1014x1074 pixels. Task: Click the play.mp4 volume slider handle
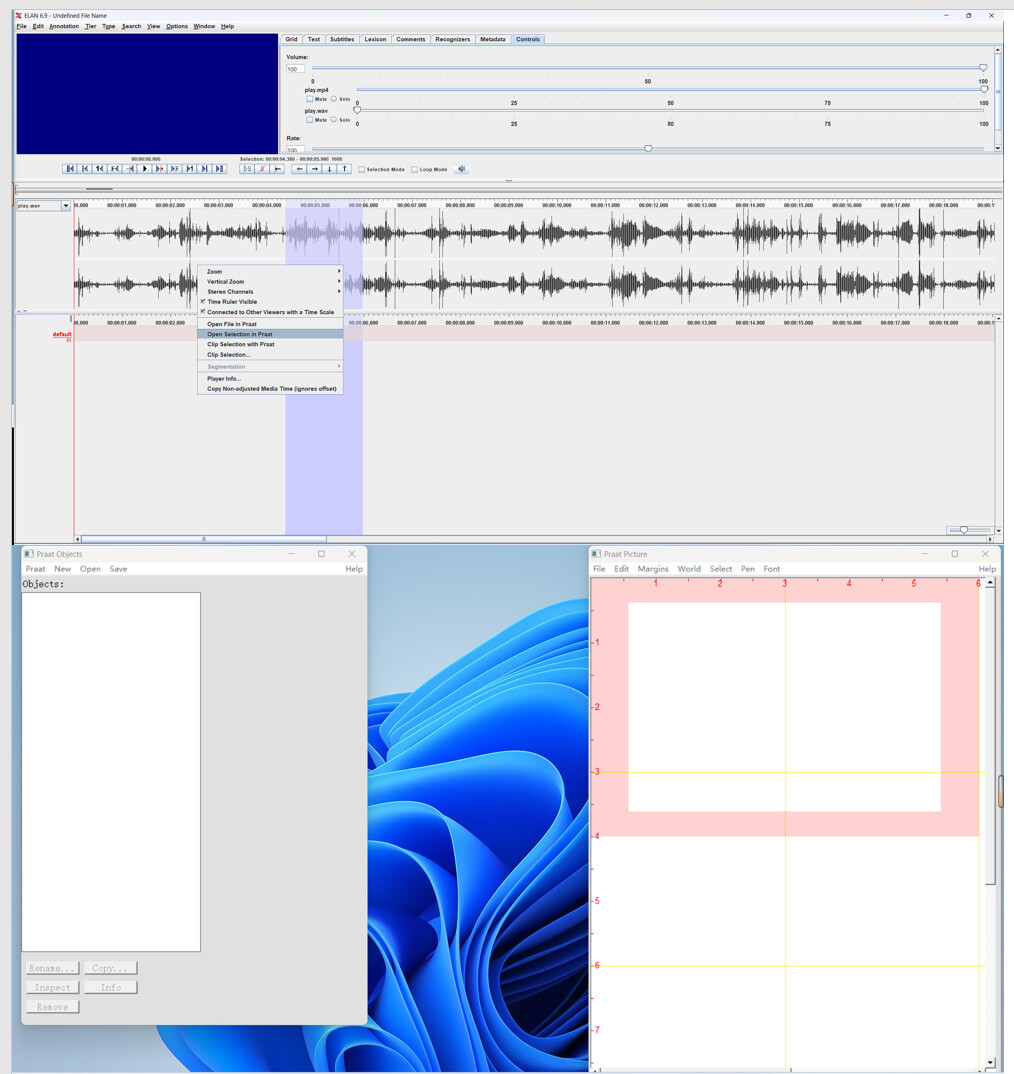(x=984, y=89)
